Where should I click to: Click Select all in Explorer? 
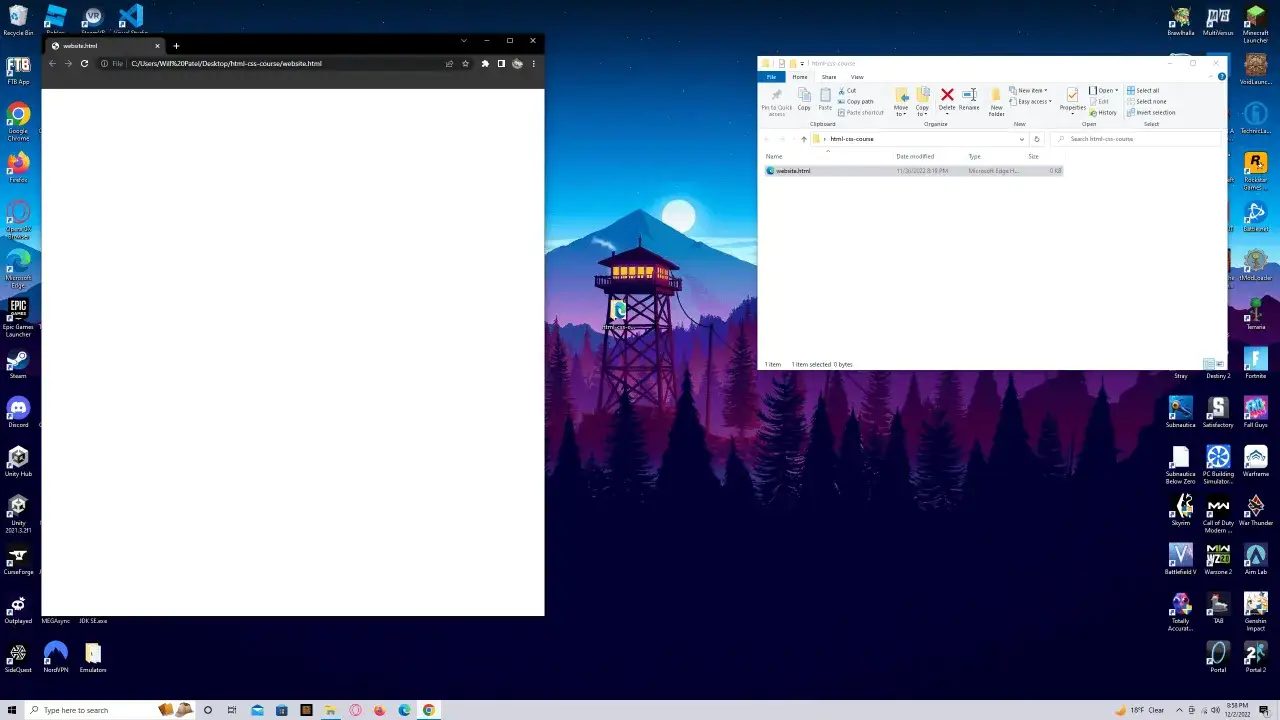point(1143,91)
